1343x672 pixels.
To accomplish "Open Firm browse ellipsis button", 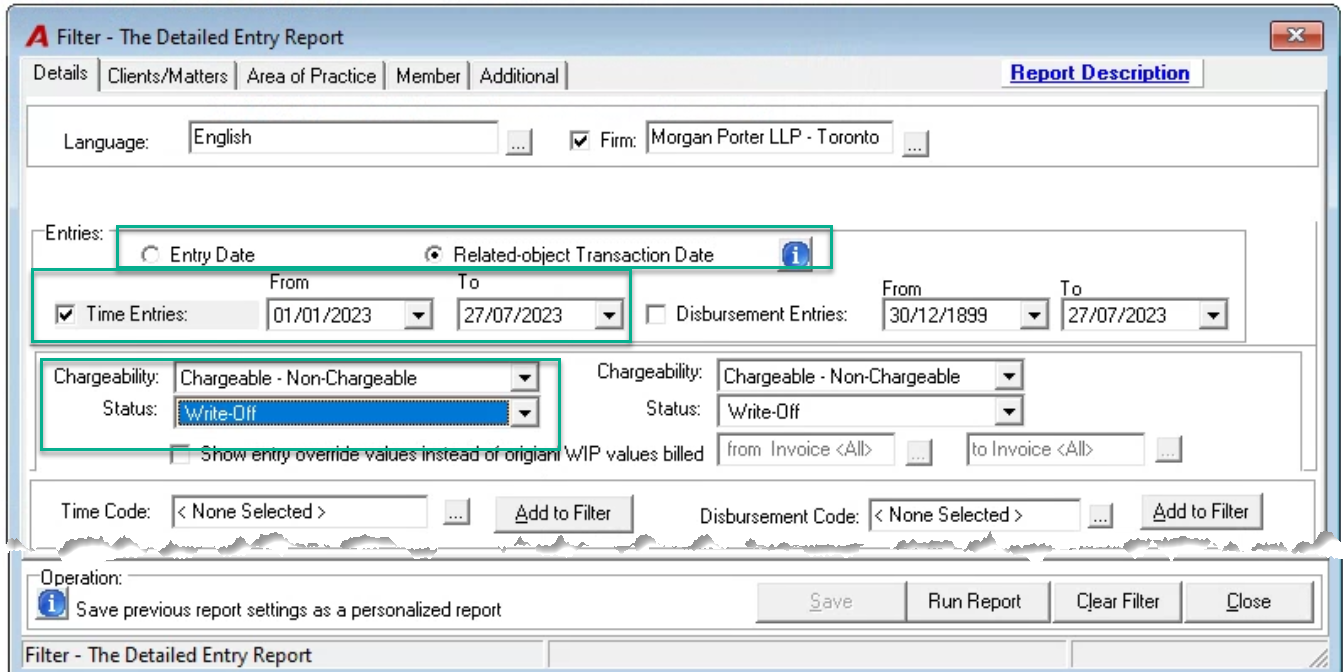I will pos(915,144).
